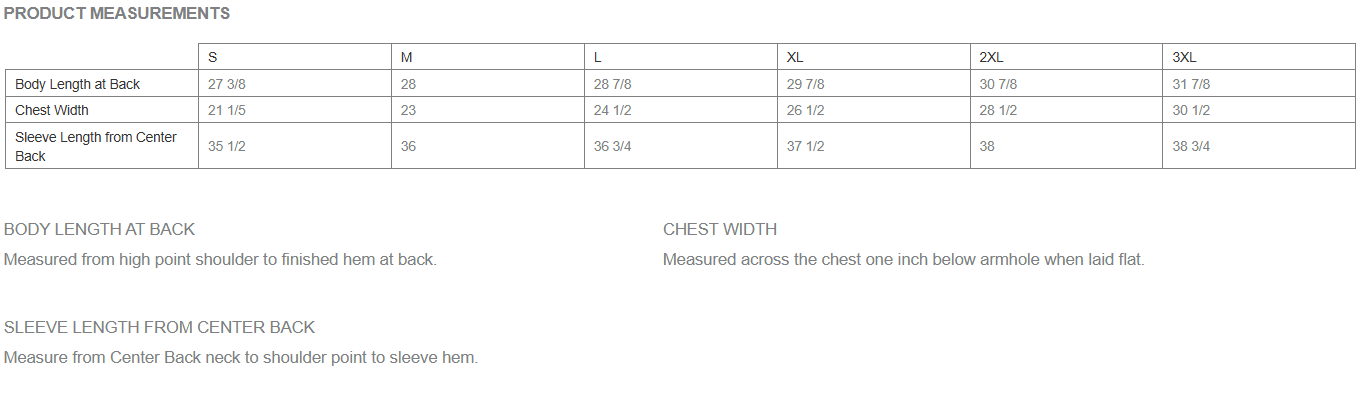
Task: Select the 35 1/2 sleeve length cell
Action: pyautogui.click(x=226, y=146)
